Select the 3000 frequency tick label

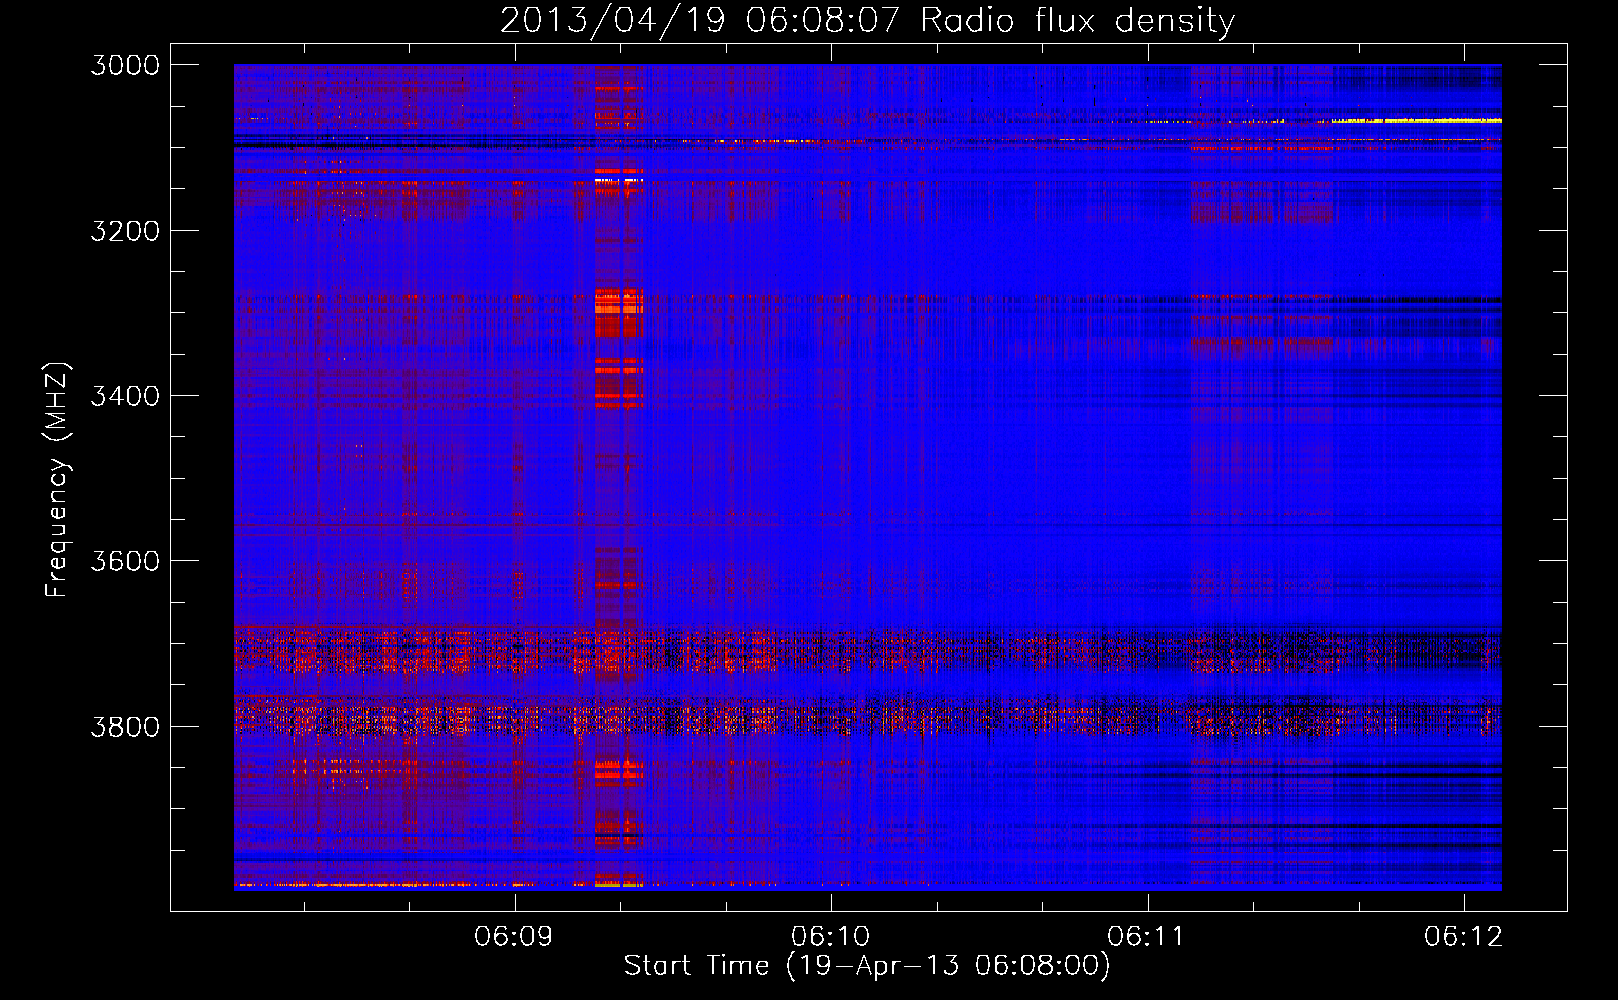click(125, 65)
